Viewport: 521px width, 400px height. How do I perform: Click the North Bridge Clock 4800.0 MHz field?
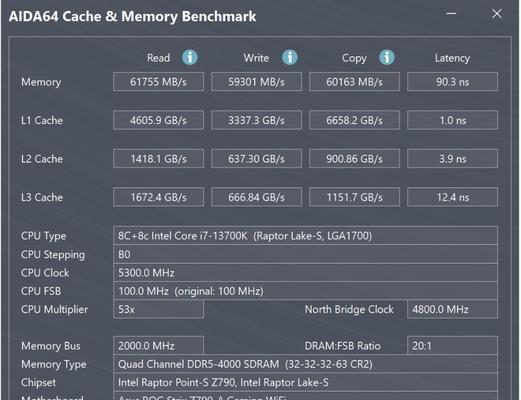[x=452, y=309]
